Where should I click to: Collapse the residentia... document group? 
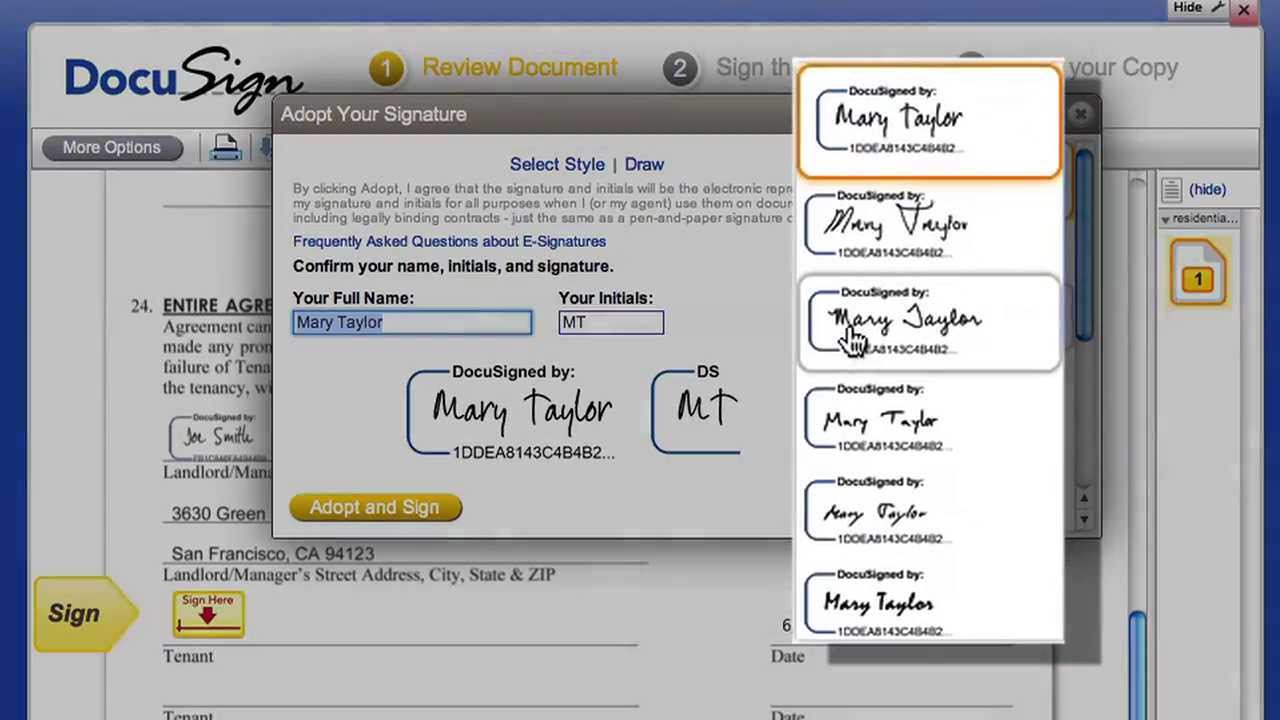[1165, 218]
